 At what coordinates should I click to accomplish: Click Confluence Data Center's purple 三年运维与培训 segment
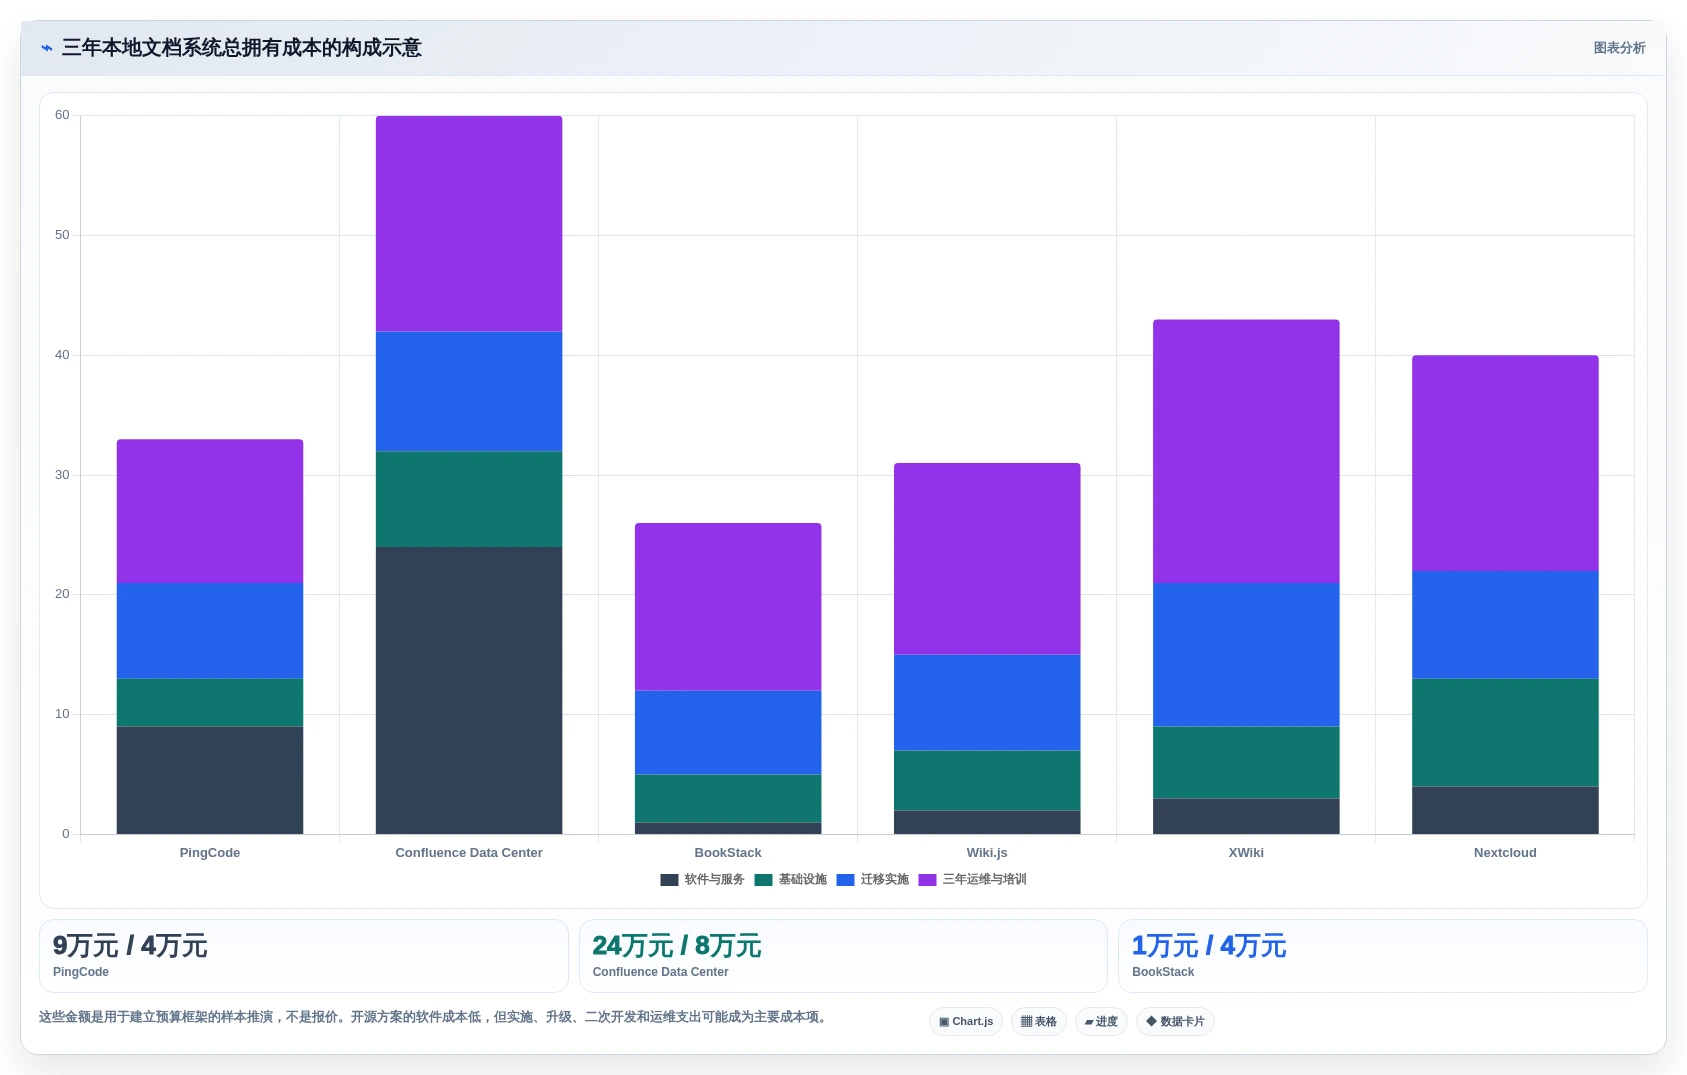point(469,224)
